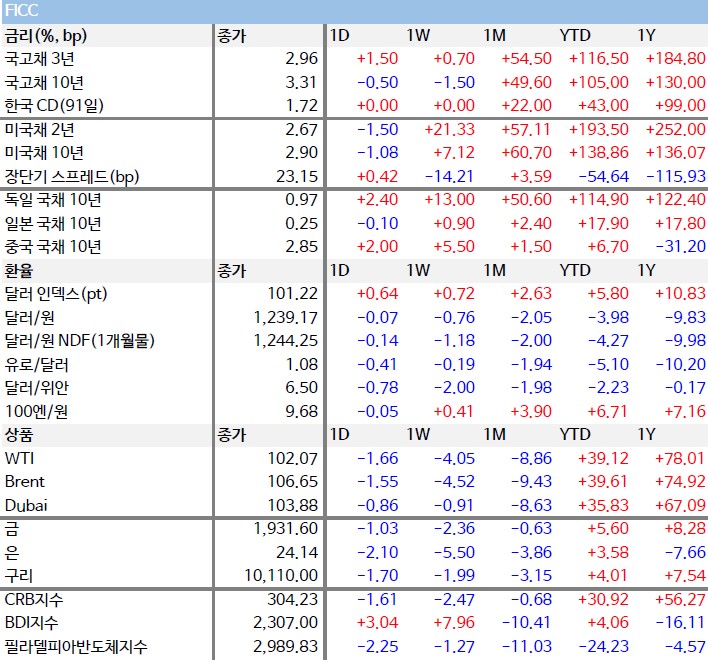
Task: Select 미국채 2년 1W value +21.33
Action: [449, 130]
